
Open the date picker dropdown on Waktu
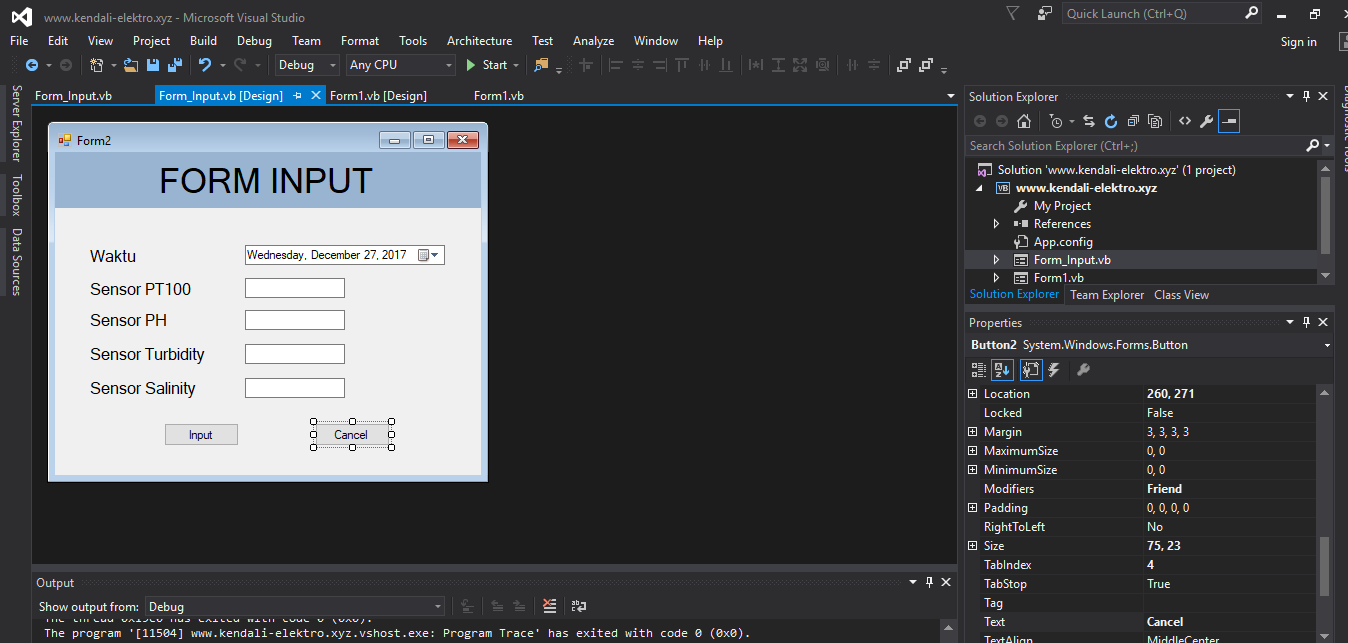[x=435, y=255]
